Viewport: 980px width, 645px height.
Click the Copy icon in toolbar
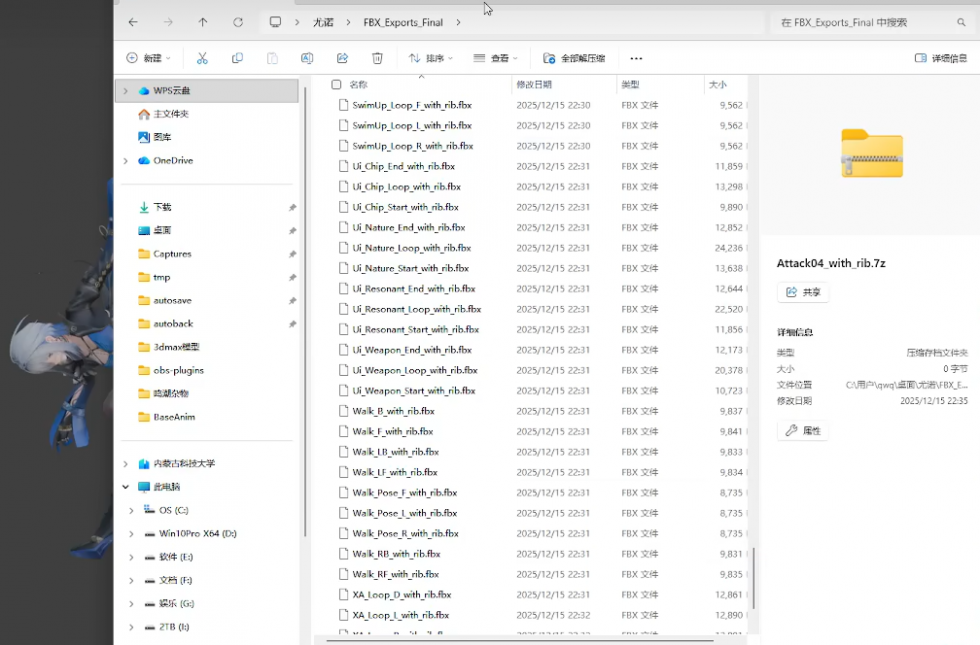[237, 59]
